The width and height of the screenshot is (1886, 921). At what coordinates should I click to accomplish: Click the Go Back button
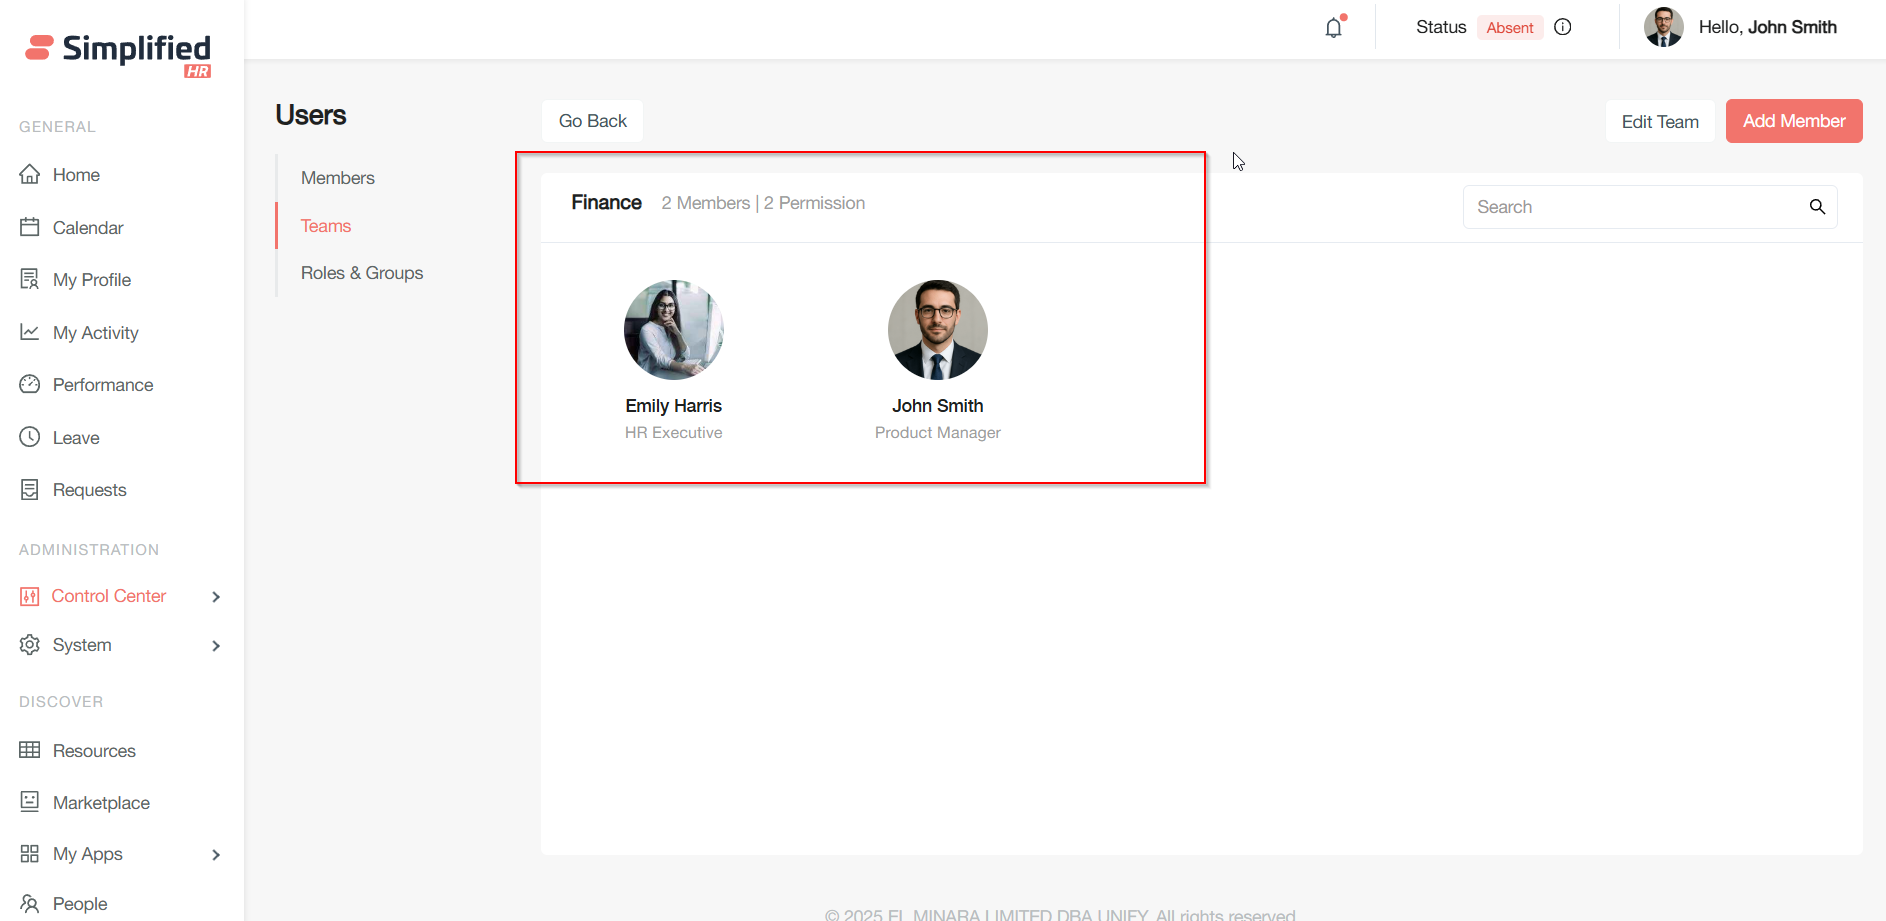tap(592, 121)
